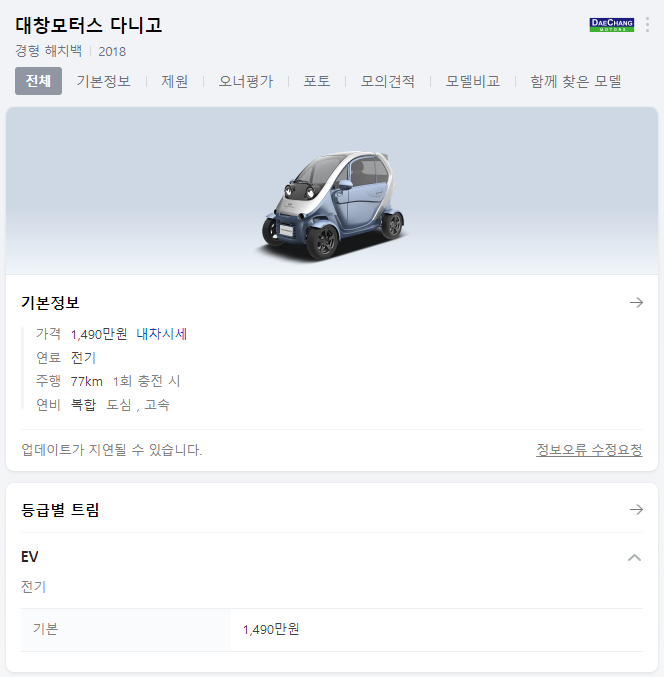
Task: Switch to the 기본정보 tab
Action: click(x=104, y=81)
